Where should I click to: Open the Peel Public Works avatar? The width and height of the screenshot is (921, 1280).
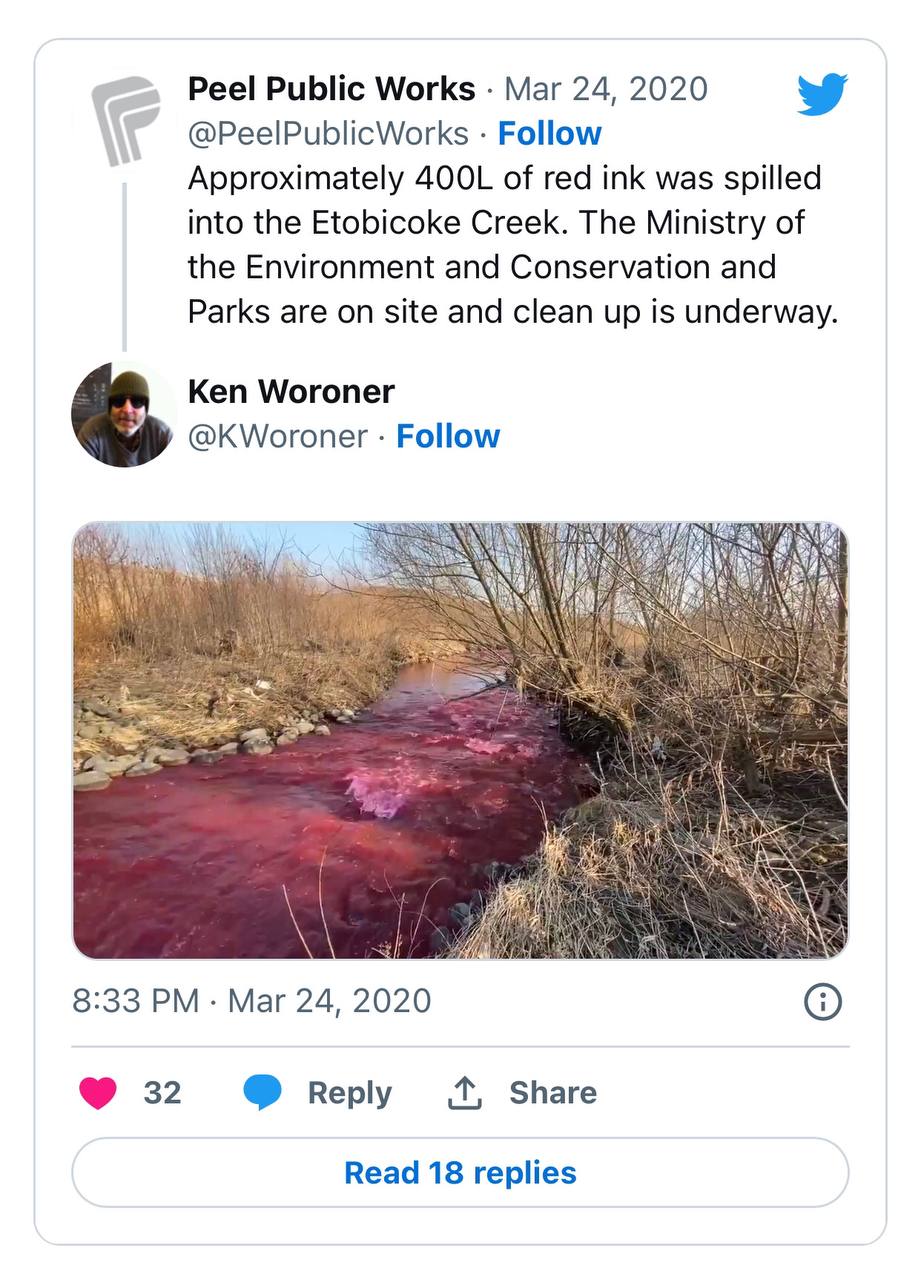125,121
